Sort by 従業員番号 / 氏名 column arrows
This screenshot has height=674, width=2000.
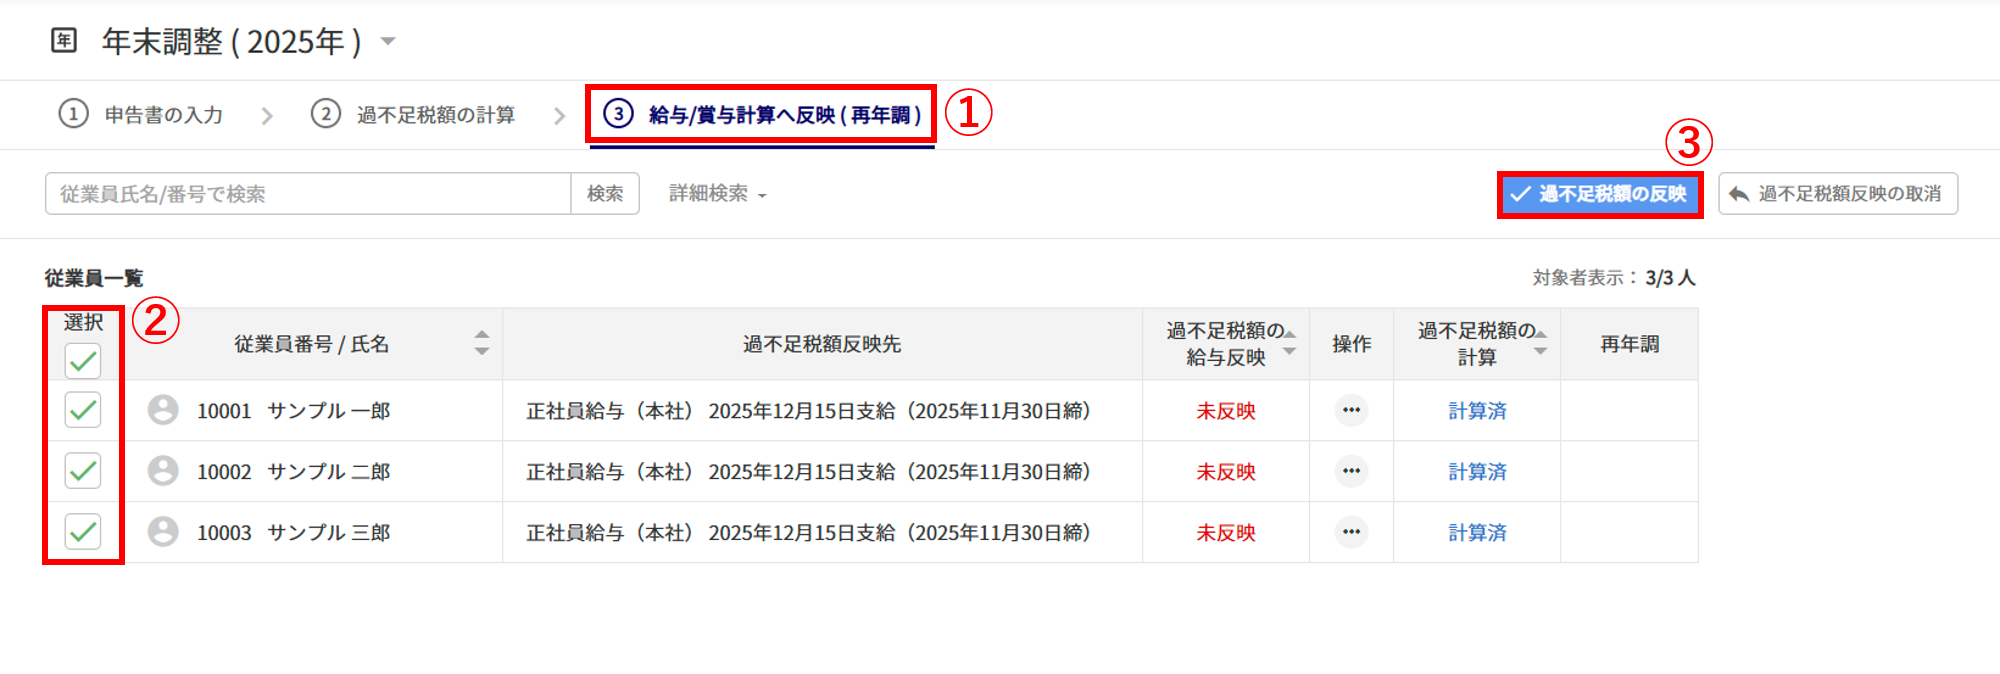coord(482,343)
